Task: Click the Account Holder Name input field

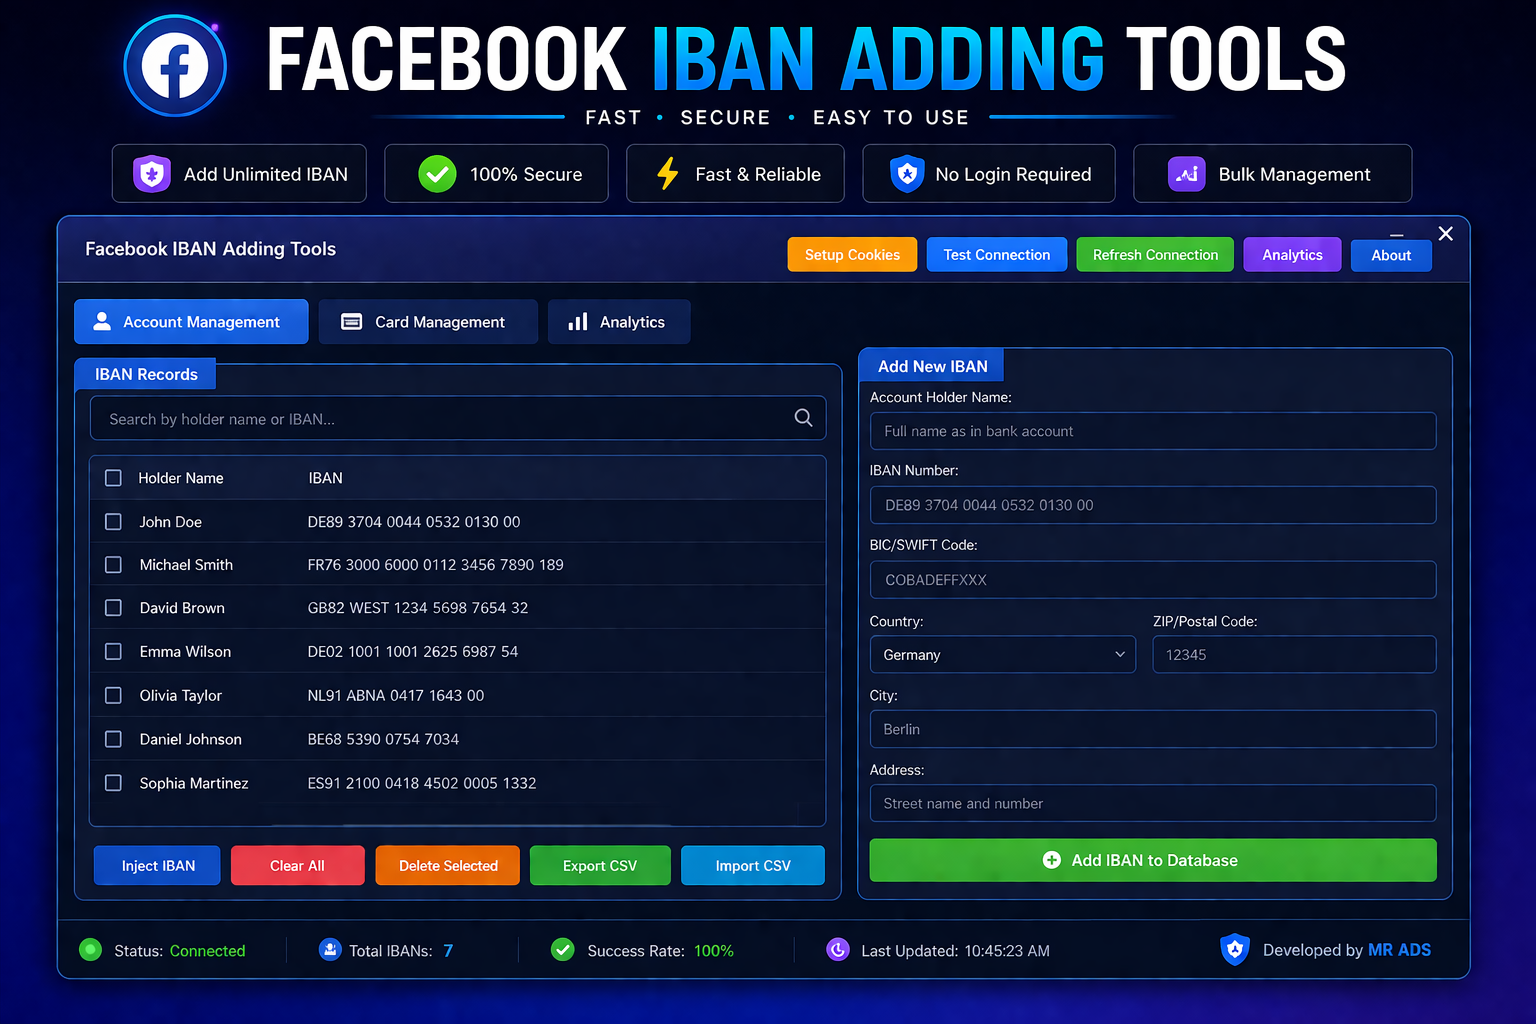Action: click(x=1153, y=431)
